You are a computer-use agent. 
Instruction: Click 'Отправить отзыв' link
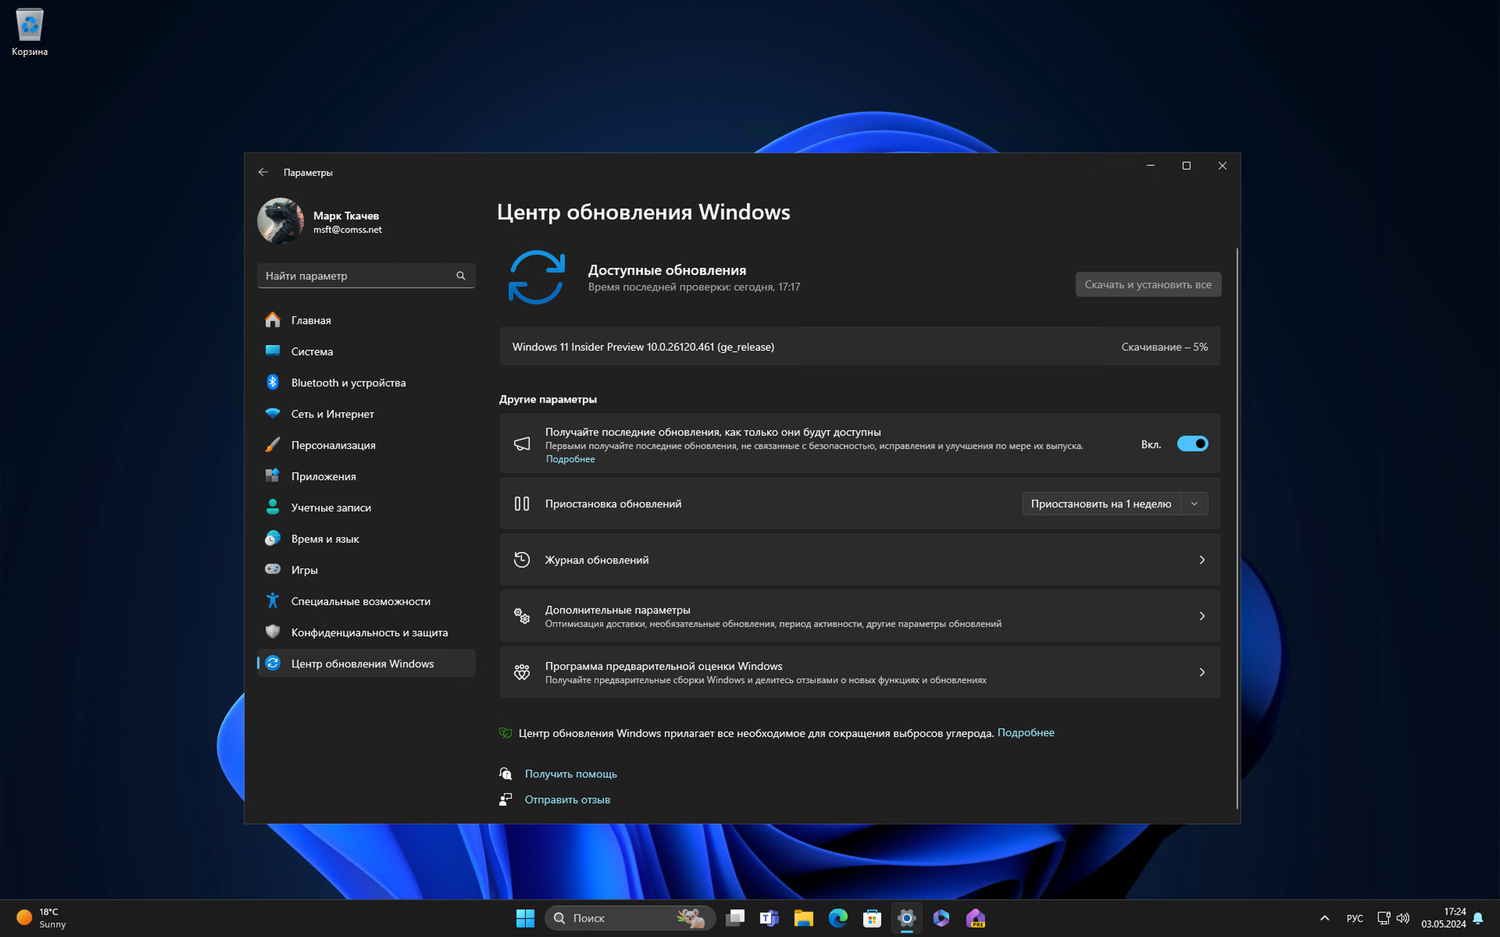coord(567,800)
